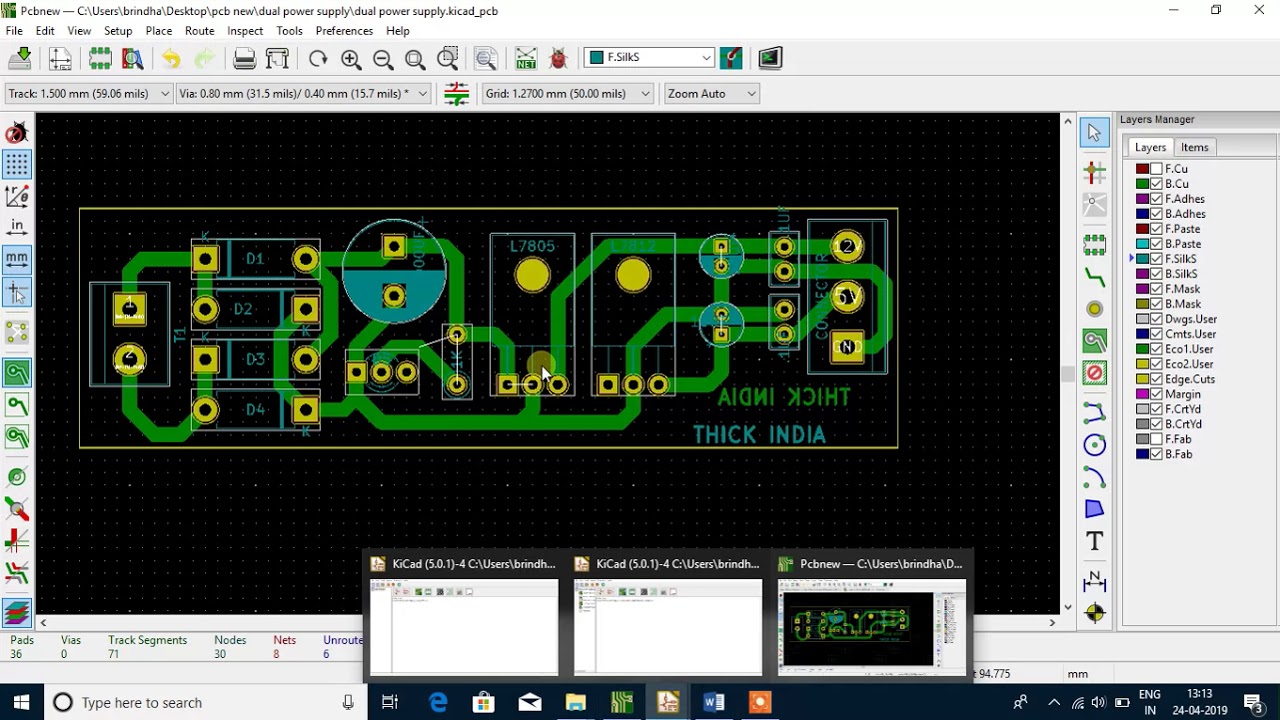The image size is (1280, 720).
Task: Switch to Items tab
Action: coord(1194,147)
